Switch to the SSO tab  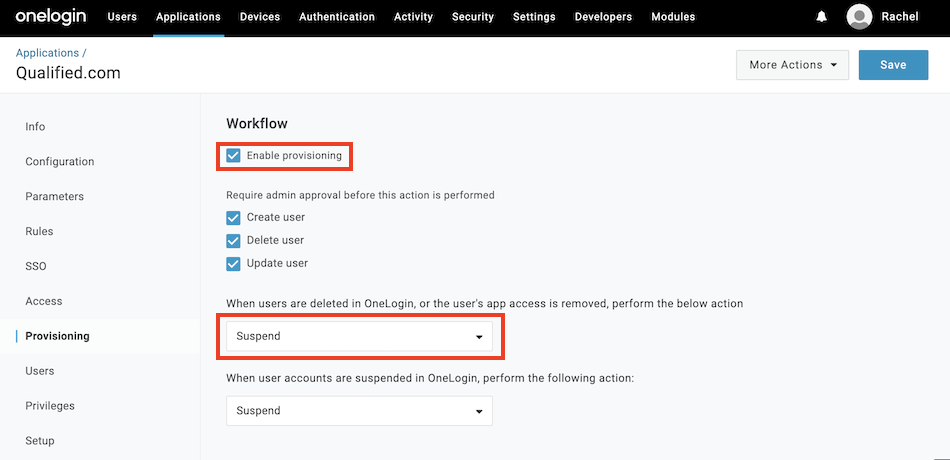tap(36, 266)
